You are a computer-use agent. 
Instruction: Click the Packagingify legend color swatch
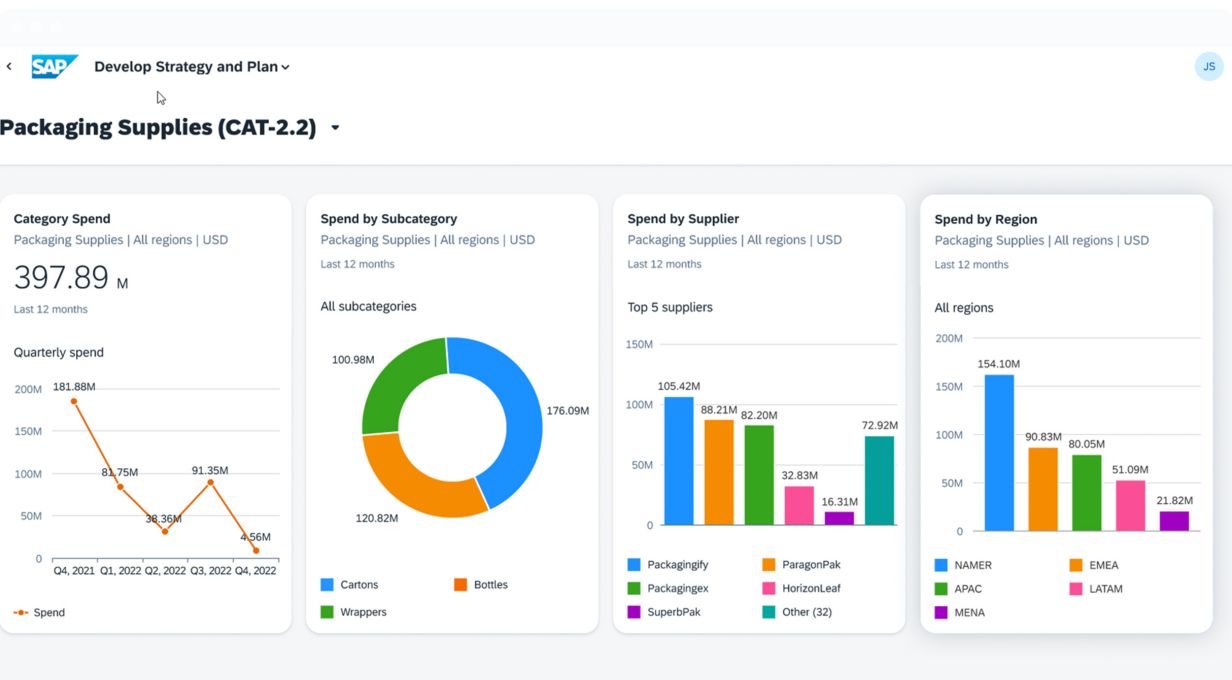pos(634,565)
